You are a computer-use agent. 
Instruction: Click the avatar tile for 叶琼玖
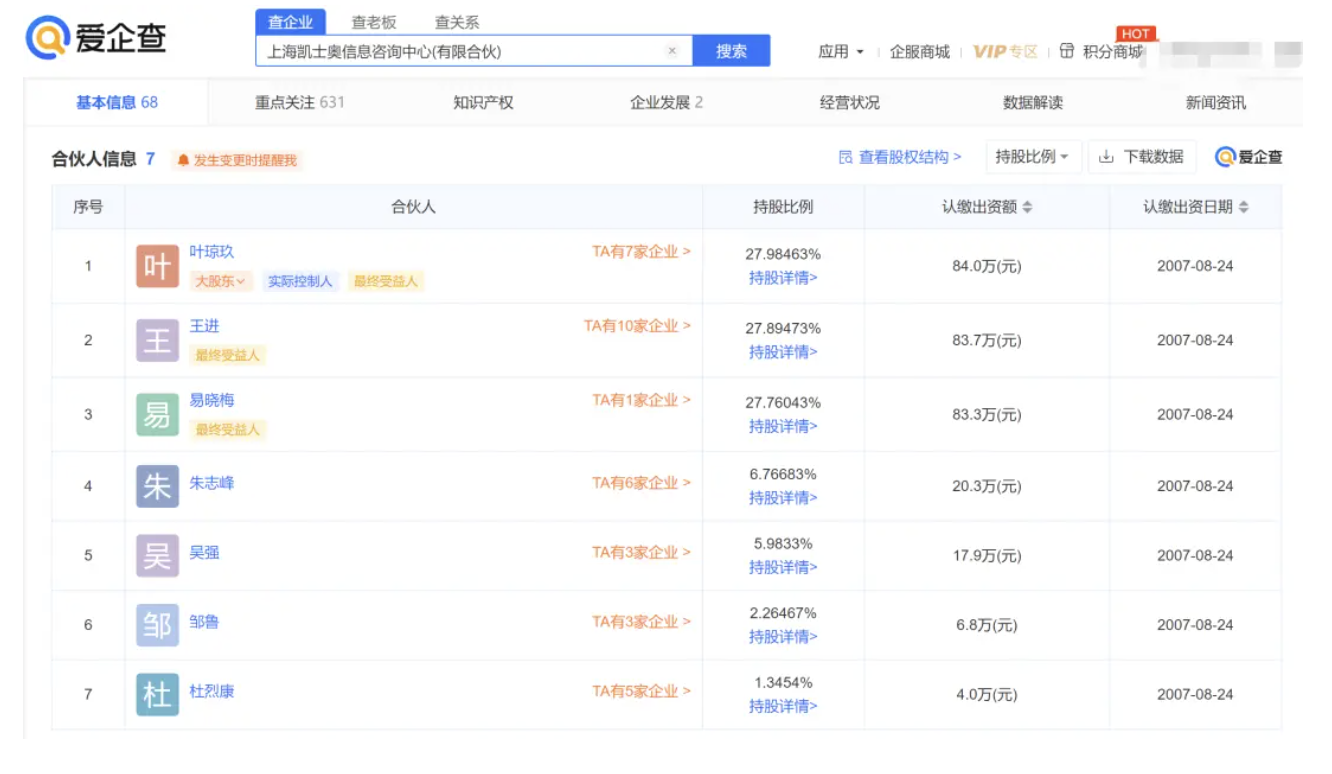pos(157,266)
